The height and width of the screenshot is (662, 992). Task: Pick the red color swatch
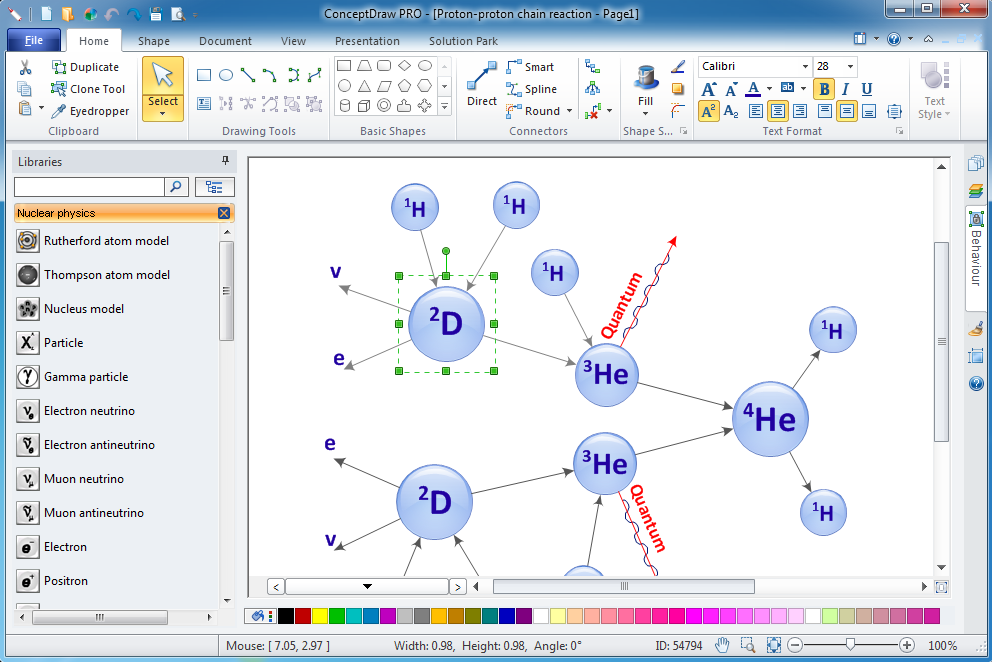coord(303,615)
